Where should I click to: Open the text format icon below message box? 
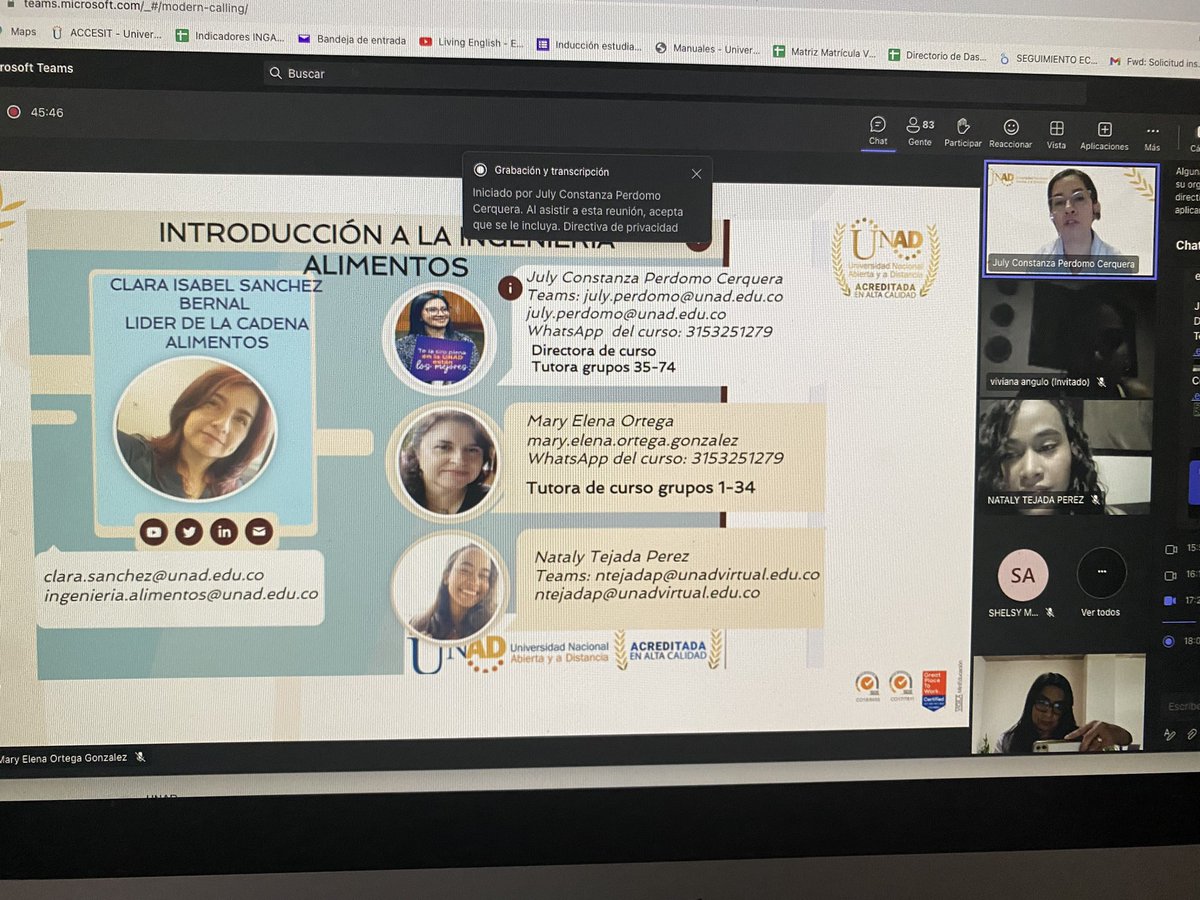point(1169,735)
